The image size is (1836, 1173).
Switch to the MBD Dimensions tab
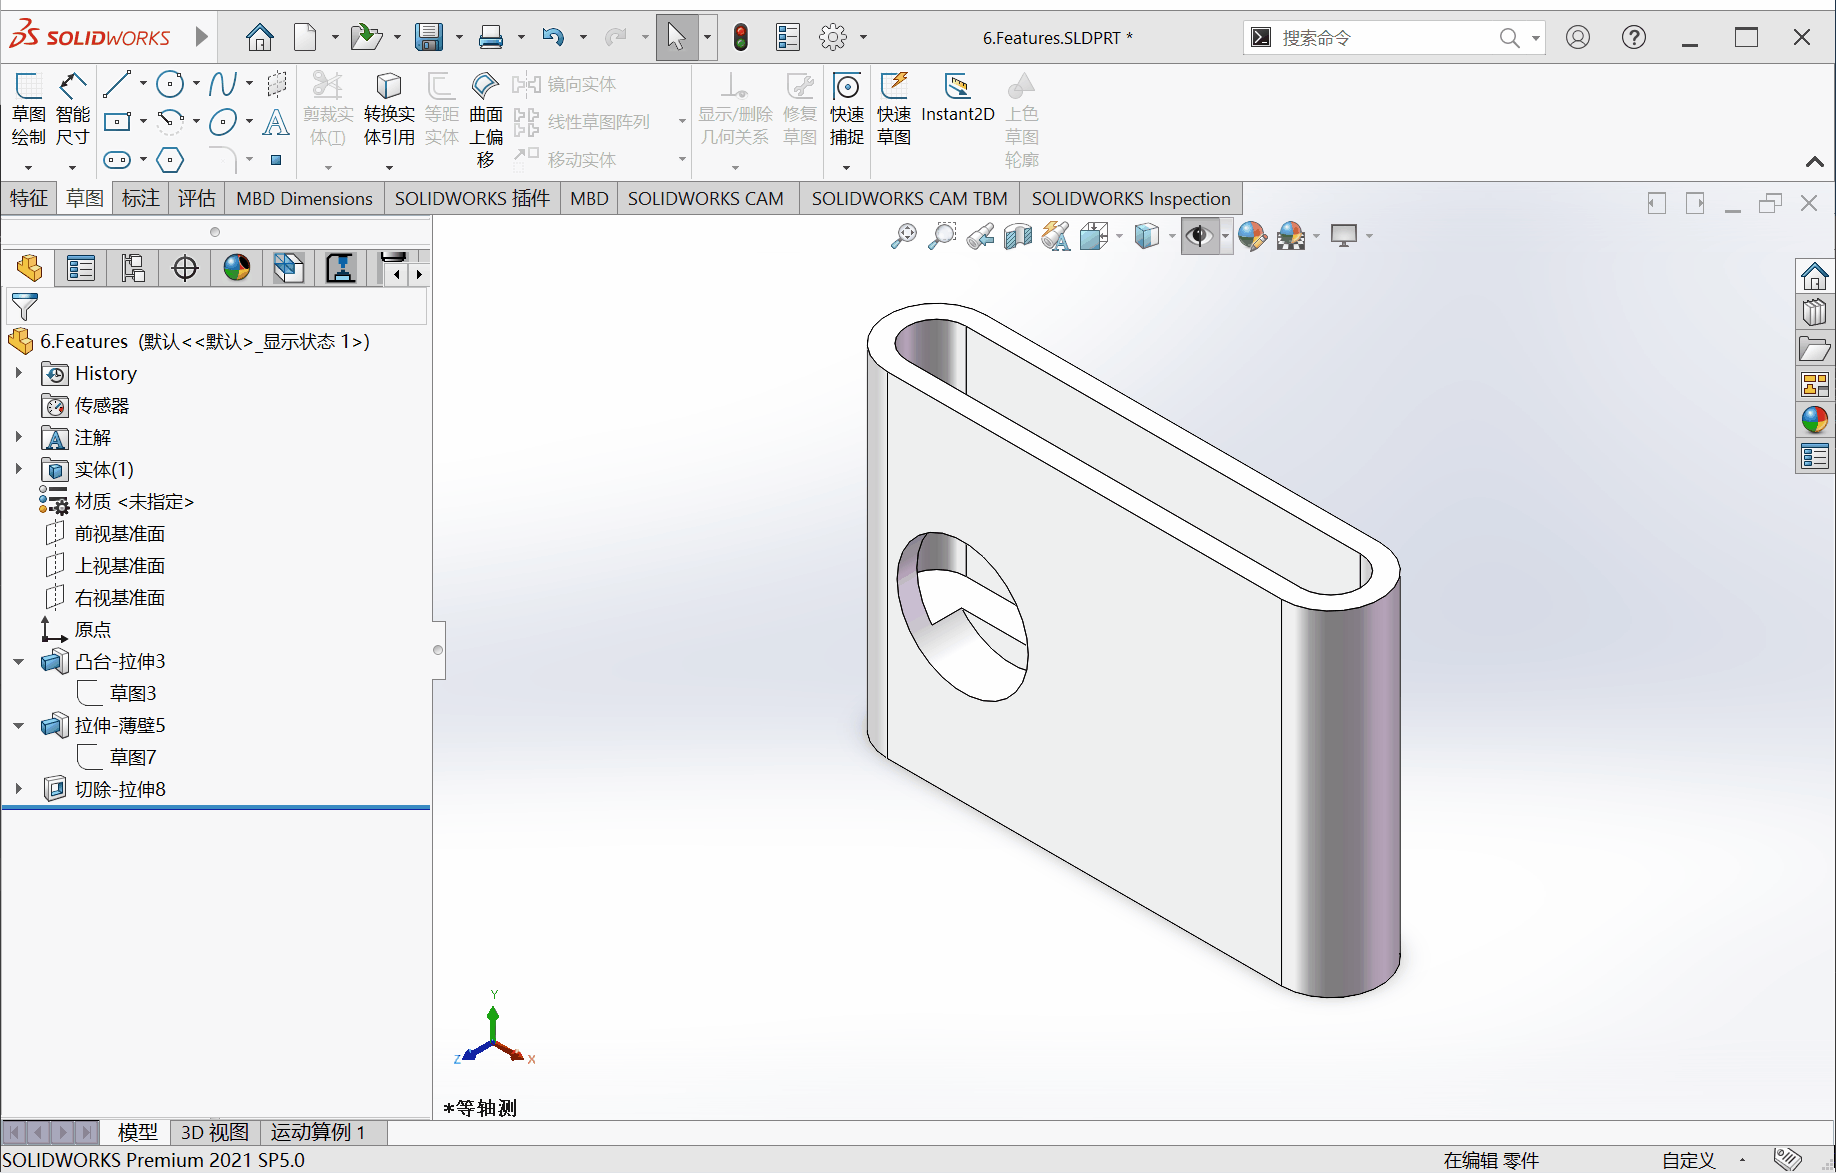click(304, 198)
